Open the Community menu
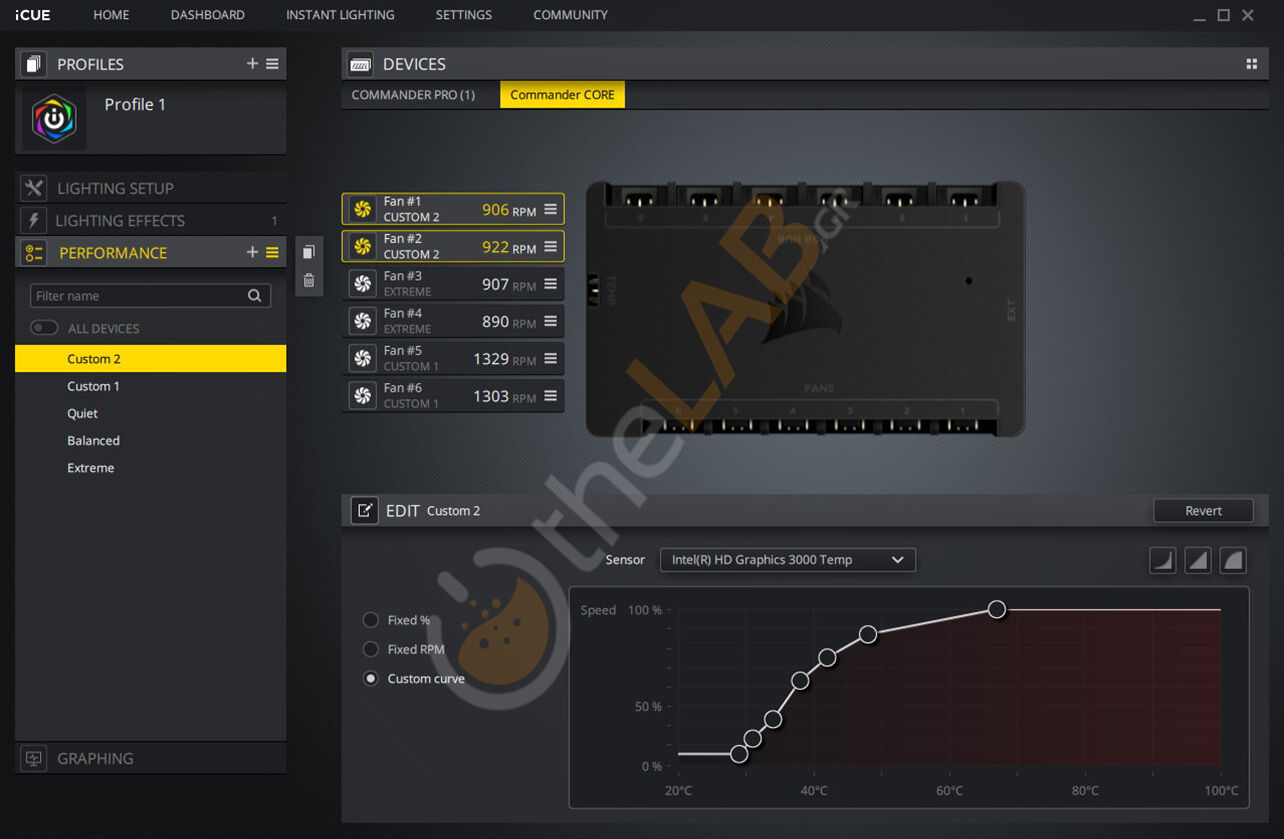Viewport: 1284px width, 839px height. (x=570, y=15)
